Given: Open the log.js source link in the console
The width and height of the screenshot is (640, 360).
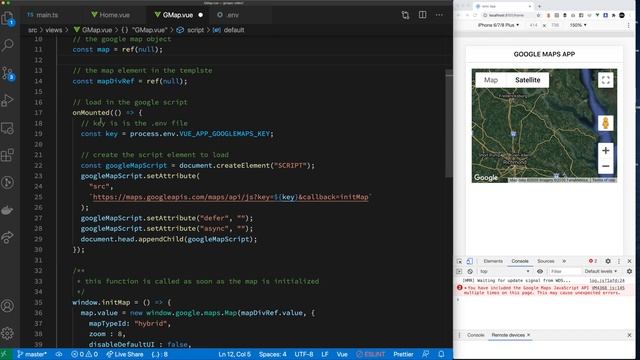Looking at the screenshot, I should coord(607,281).
